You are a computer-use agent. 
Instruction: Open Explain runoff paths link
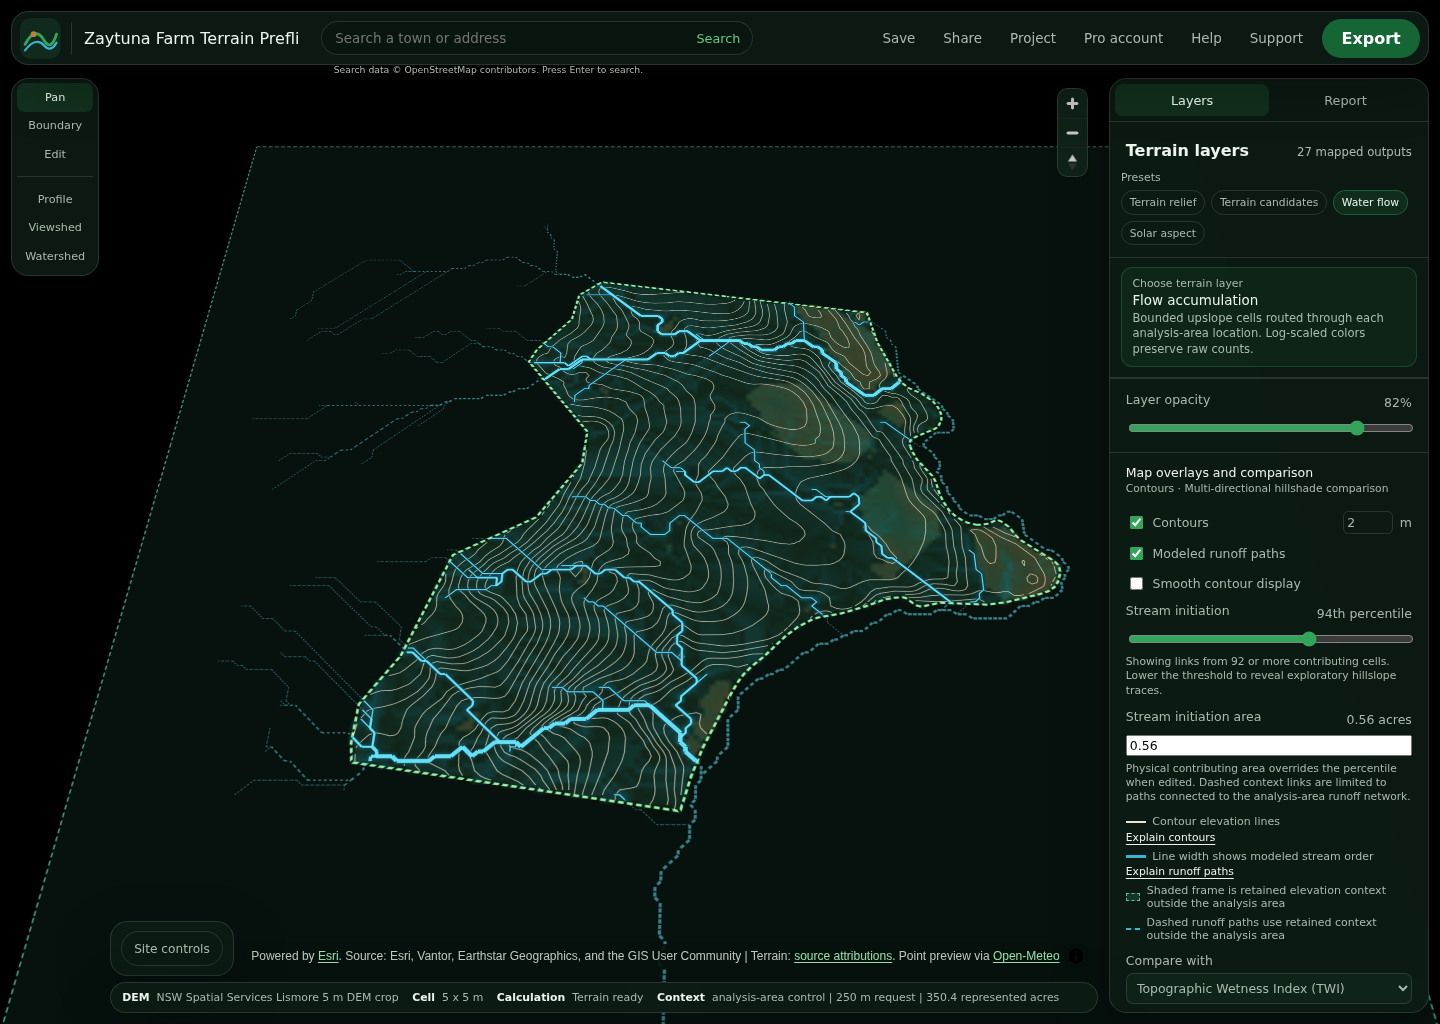pos(1179,872)
